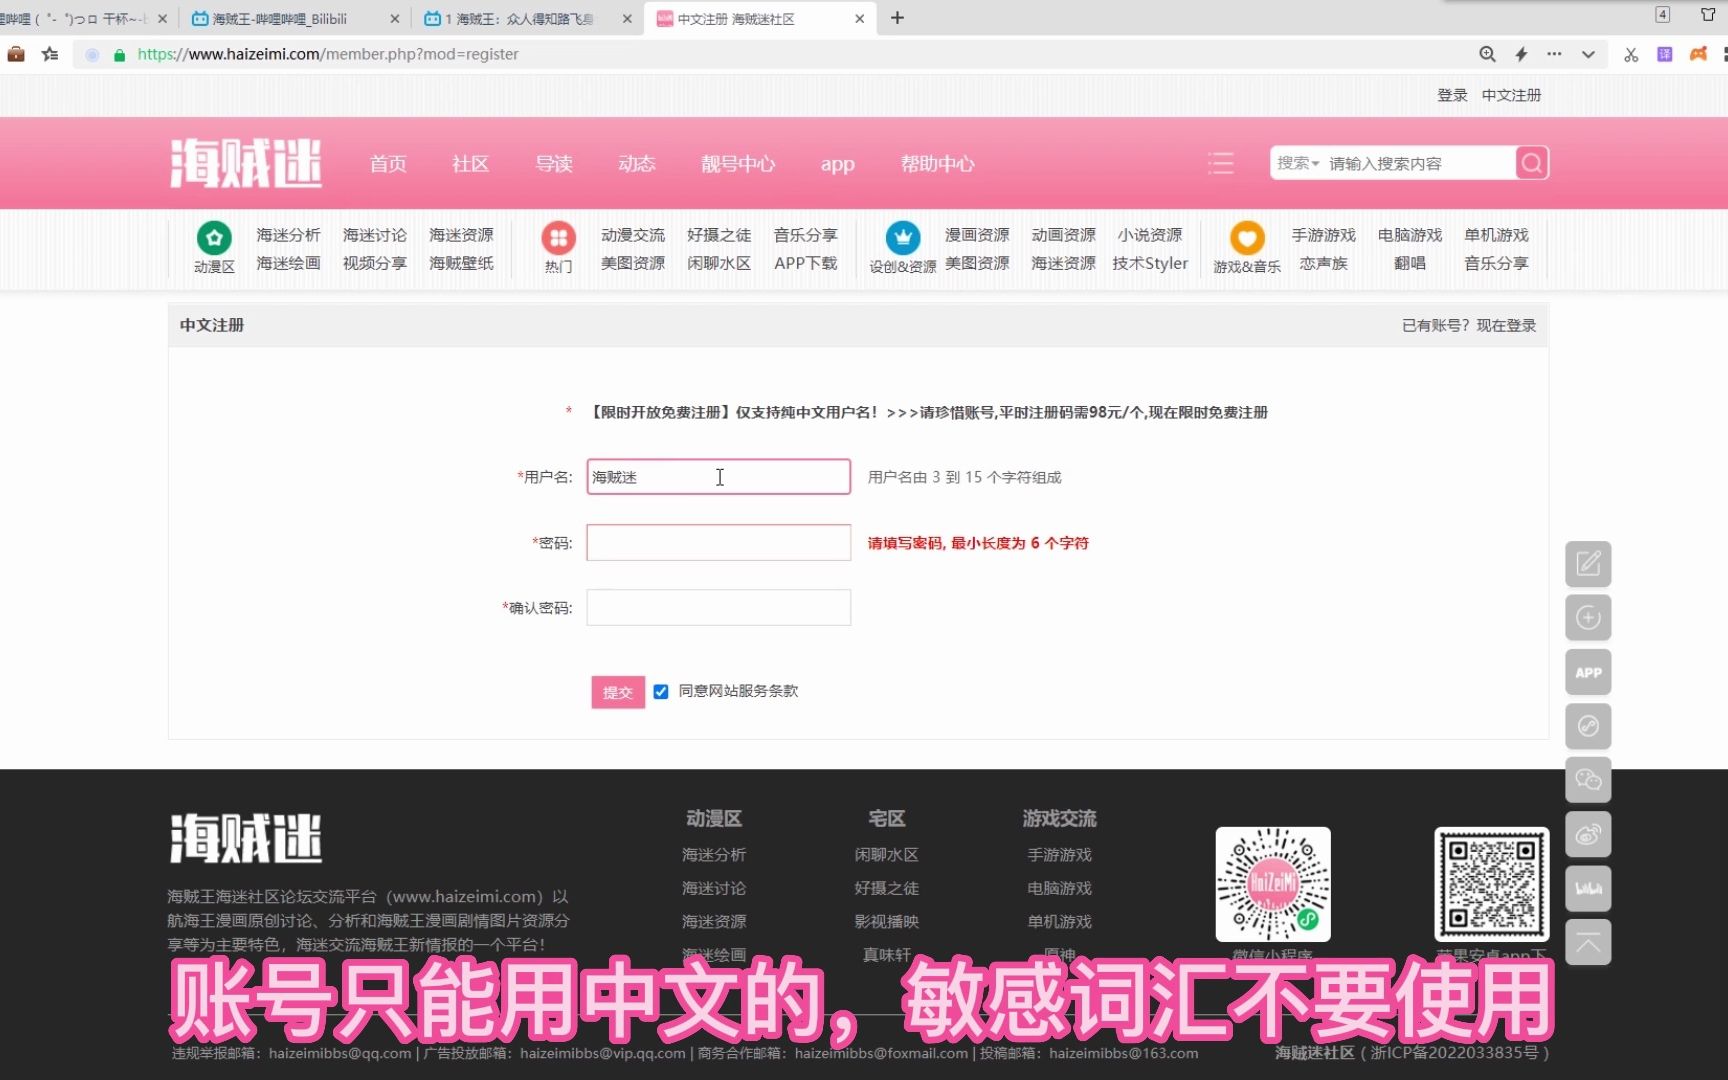Click the green 动漫区 section icon

click(214, 238)
